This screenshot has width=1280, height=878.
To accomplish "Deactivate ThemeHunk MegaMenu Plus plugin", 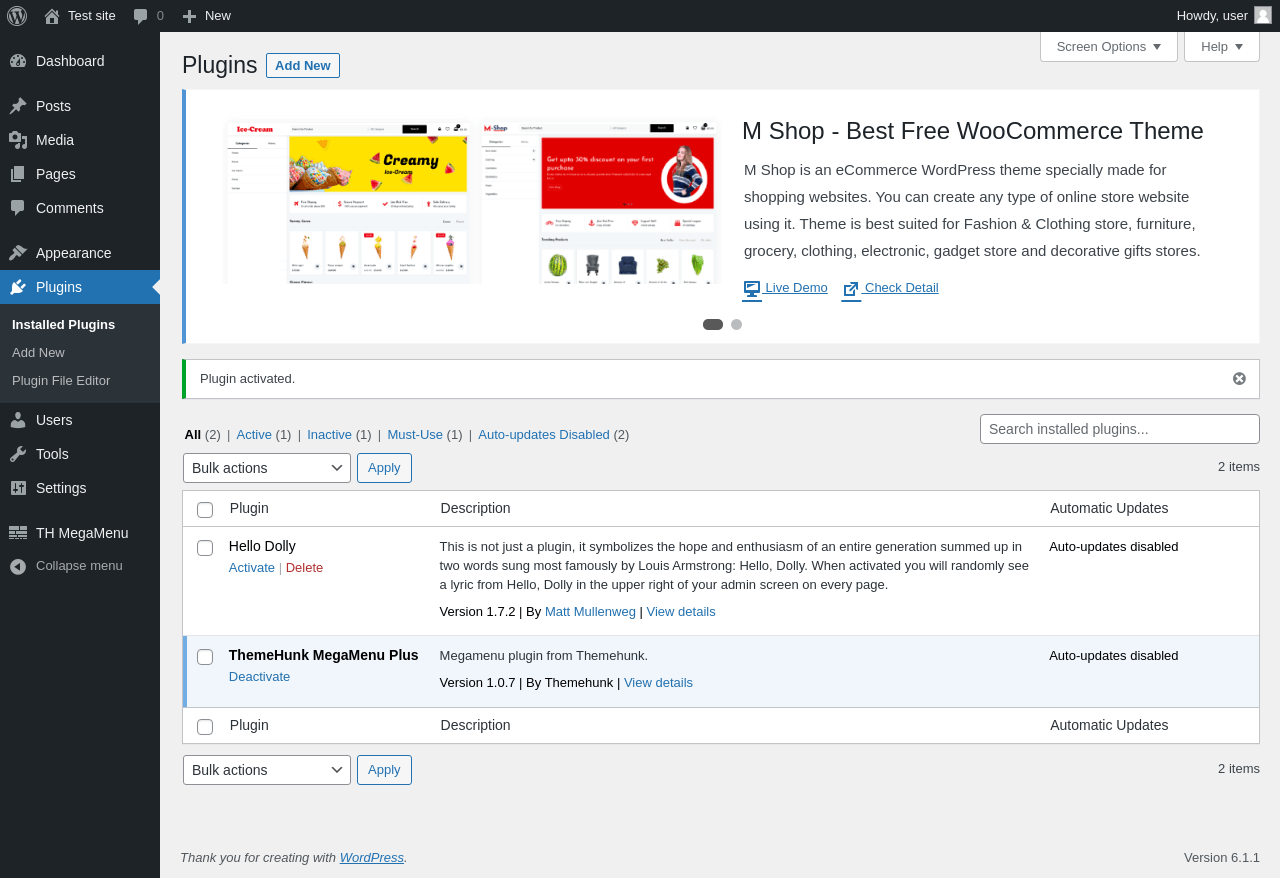I will pos(260,676).
